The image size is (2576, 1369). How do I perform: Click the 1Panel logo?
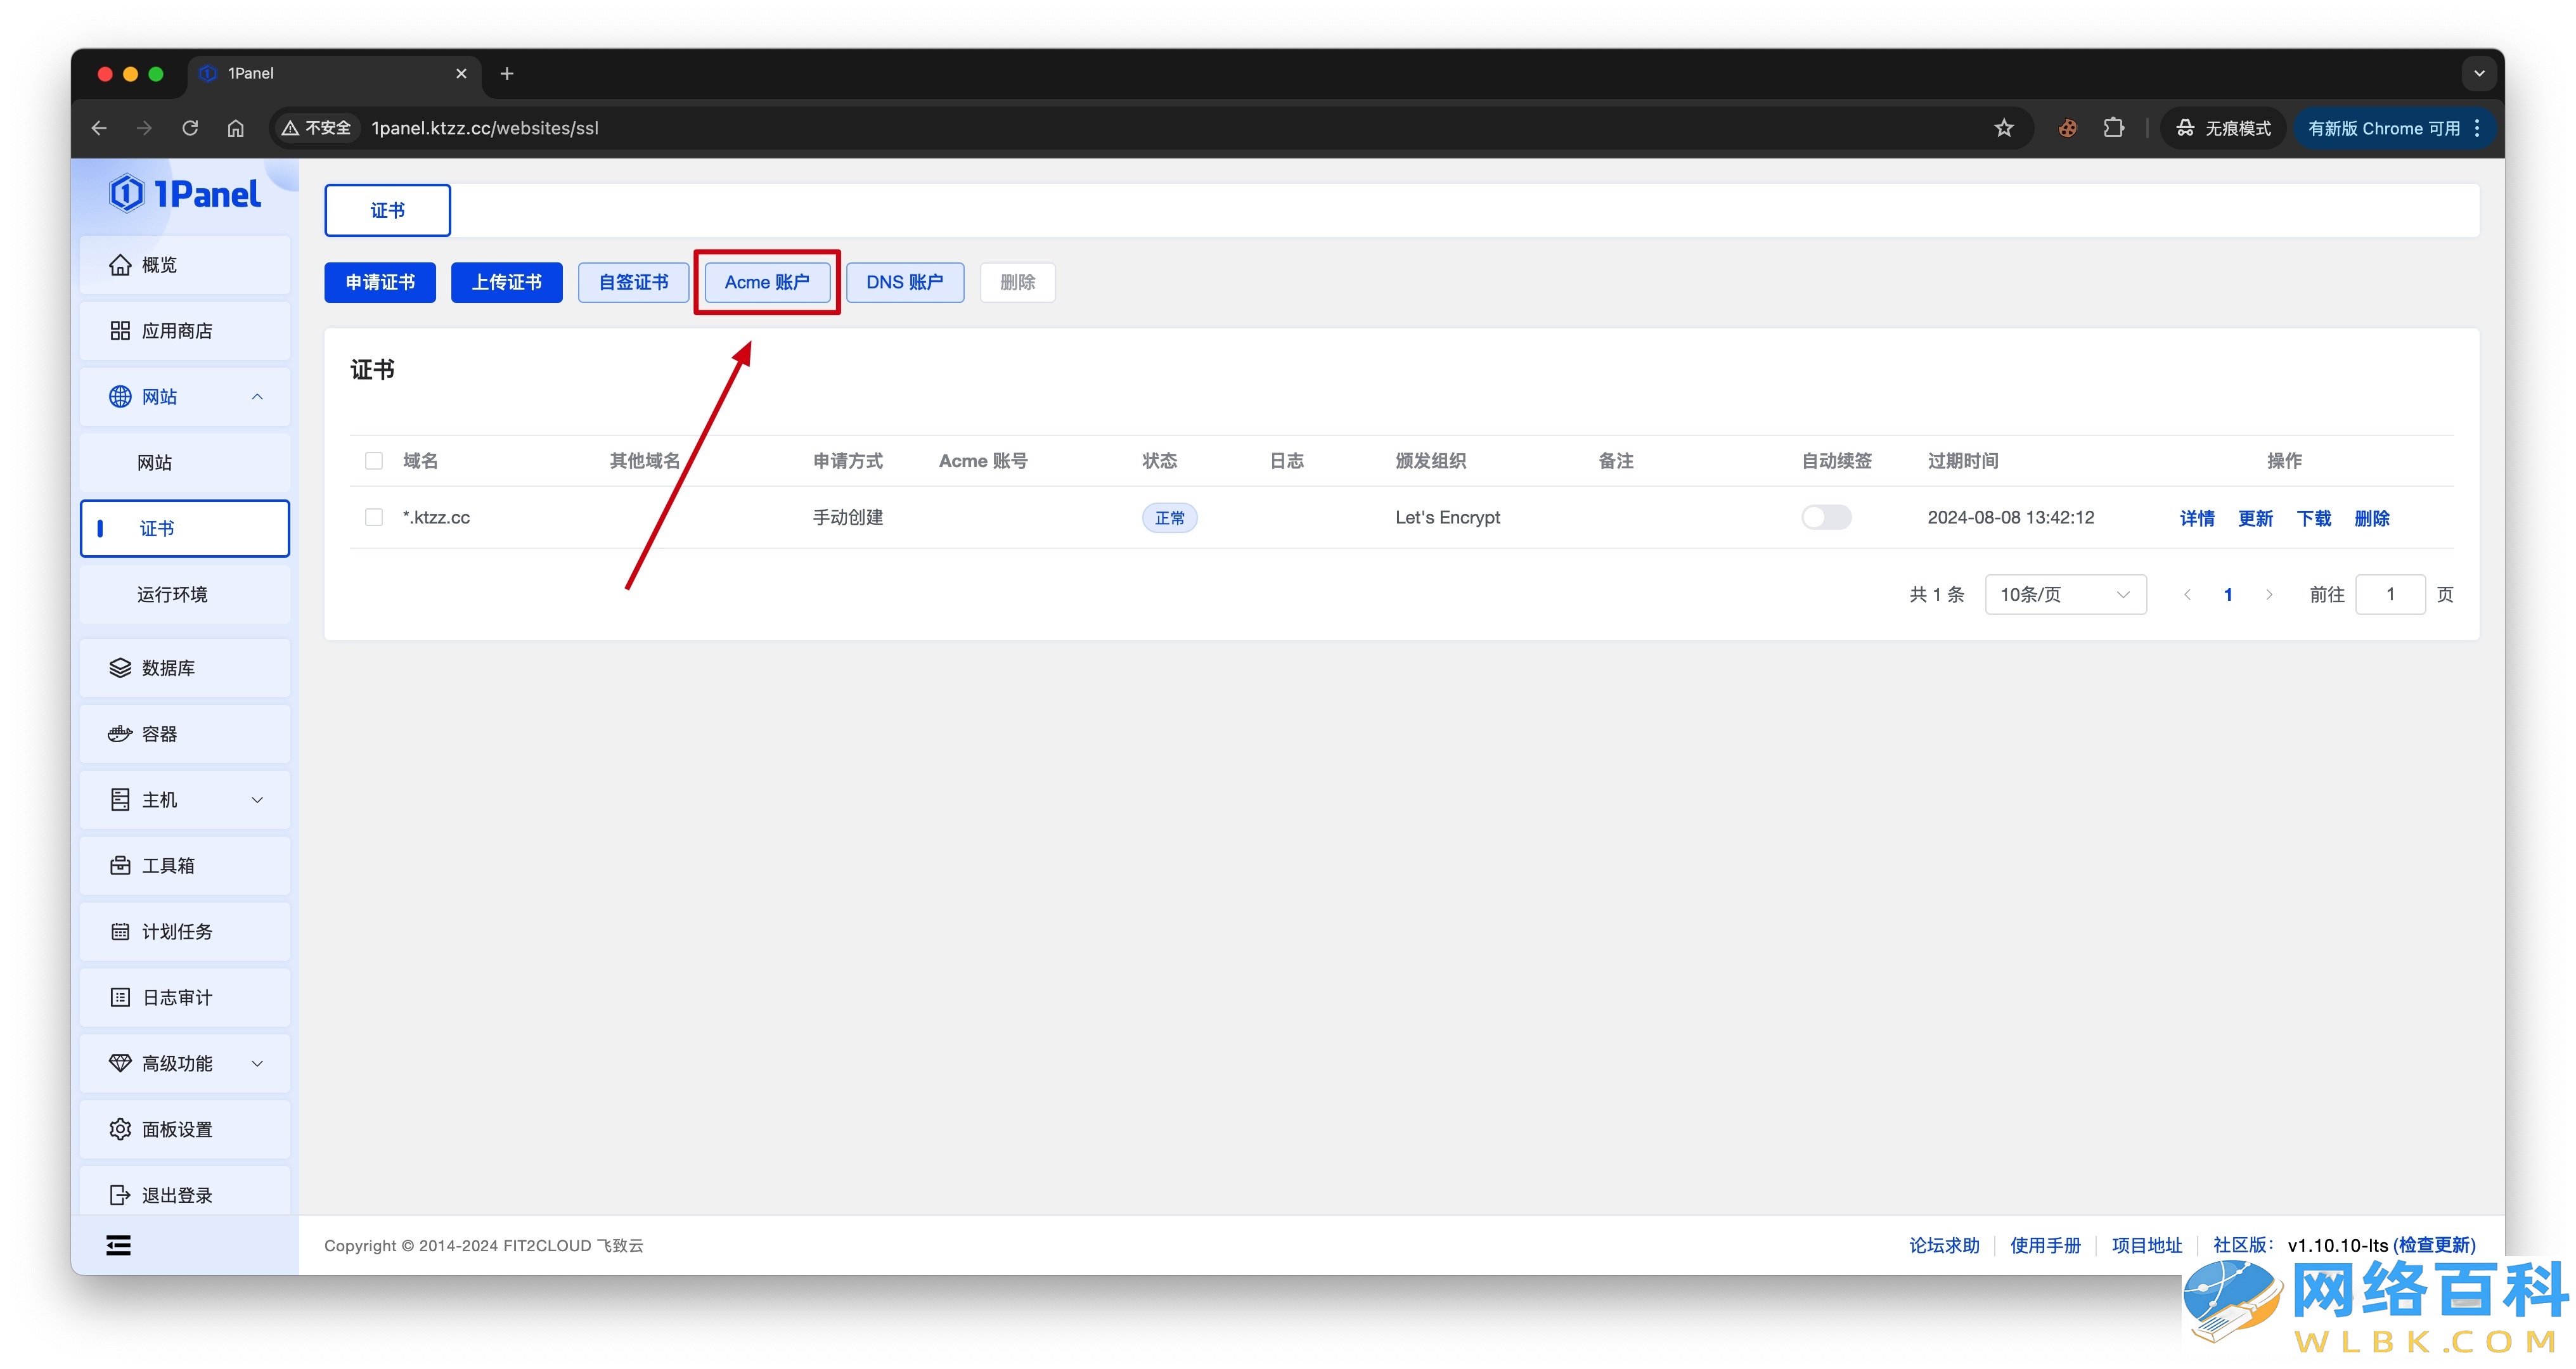185,194
